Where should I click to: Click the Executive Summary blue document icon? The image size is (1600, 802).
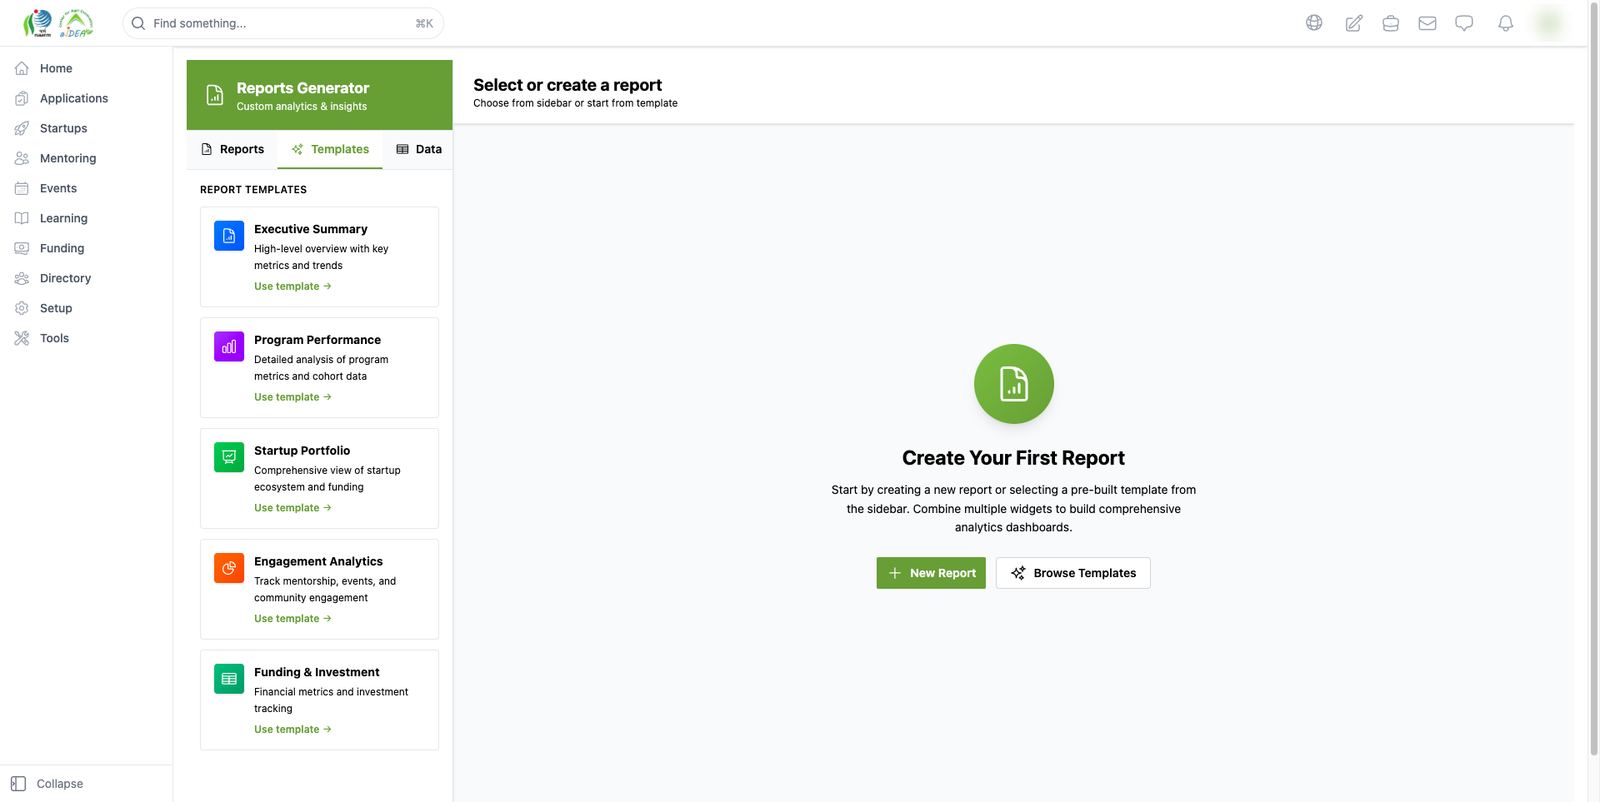[229, 236]
